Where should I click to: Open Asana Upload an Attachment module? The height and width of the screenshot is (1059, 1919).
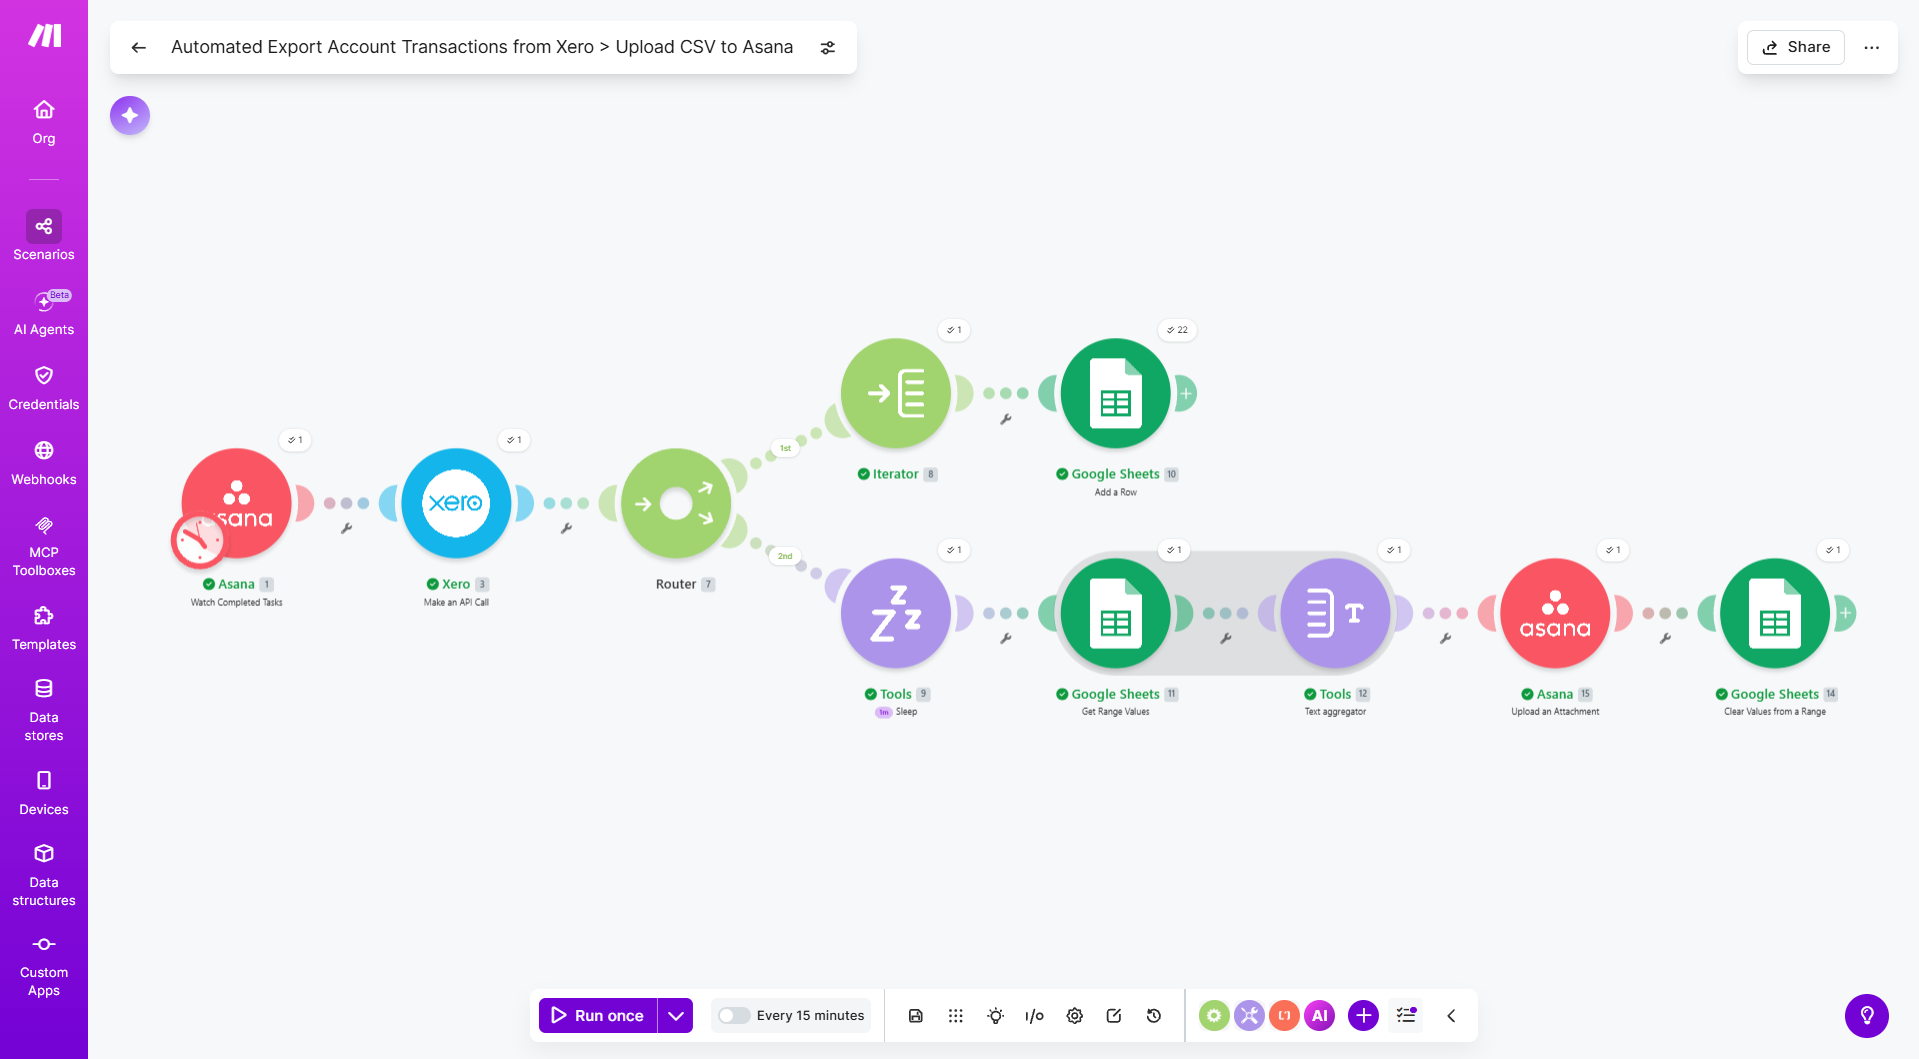1555,613
